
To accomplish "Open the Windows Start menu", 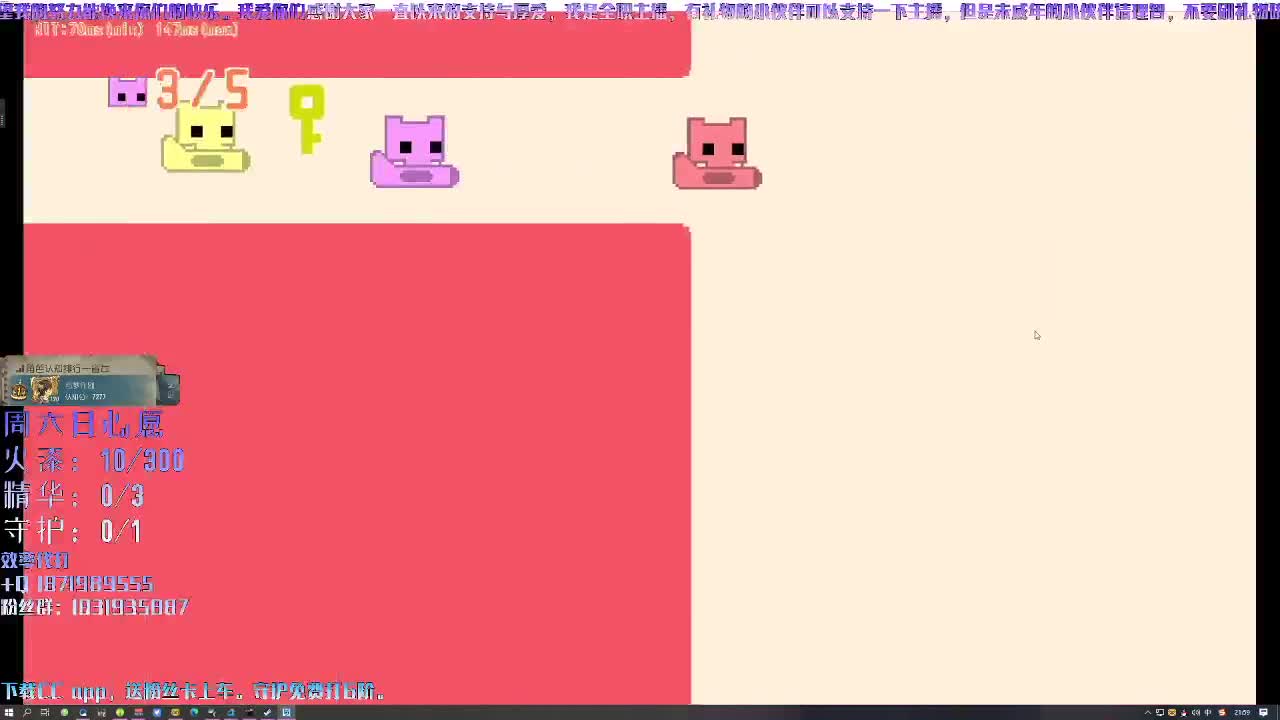I will pos(9,713).
